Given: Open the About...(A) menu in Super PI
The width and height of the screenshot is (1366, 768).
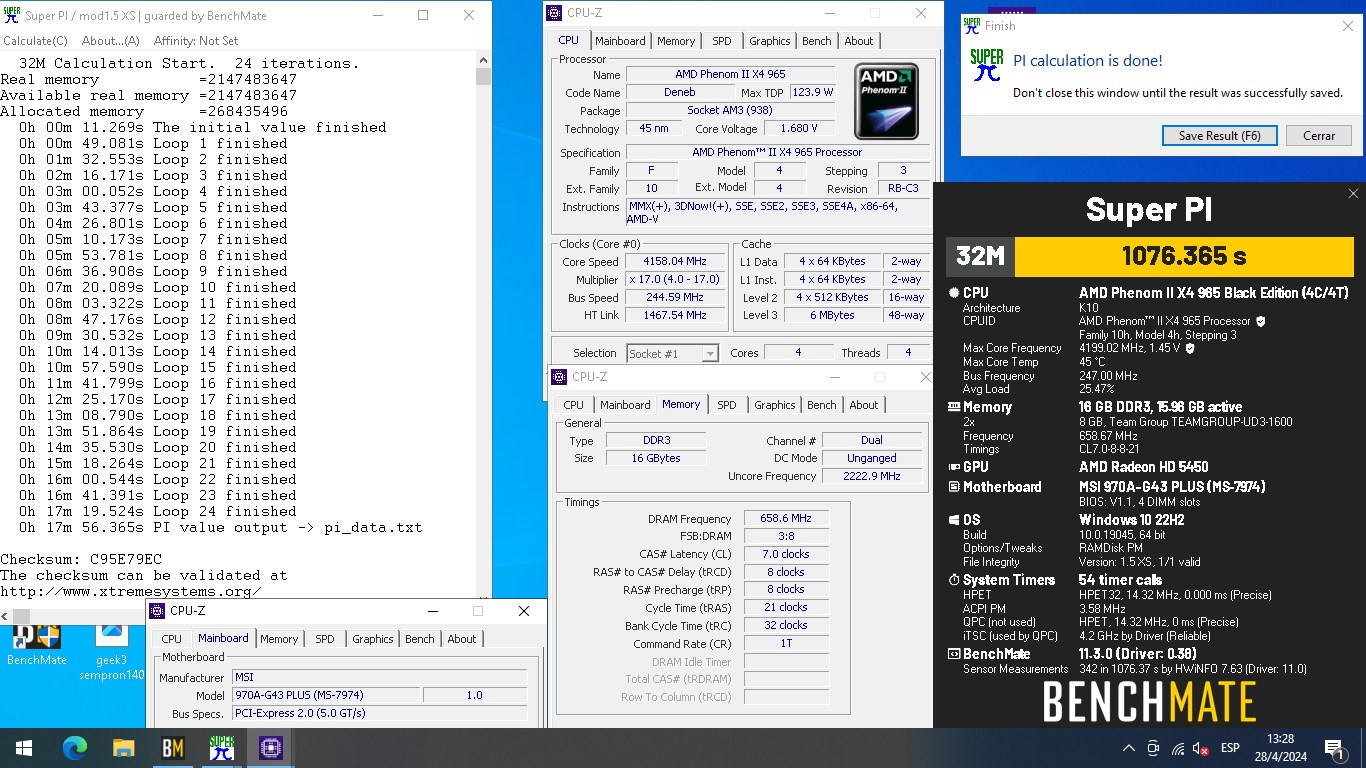Looking at the screenshot, I should point(111,41).
